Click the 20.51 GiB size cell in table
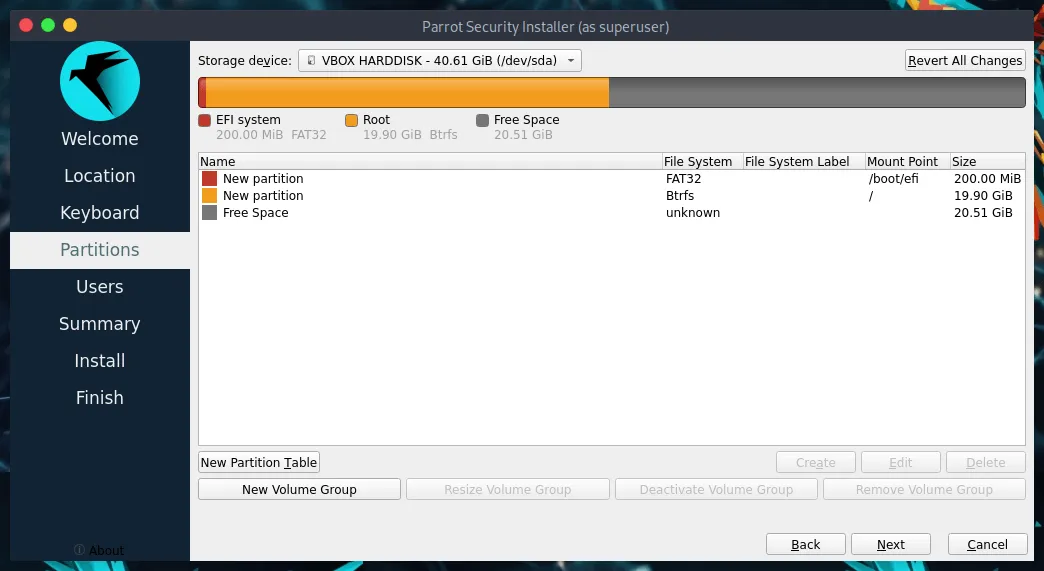The width and height of the screenshot is (1044, 571). (x=983, y=213)
